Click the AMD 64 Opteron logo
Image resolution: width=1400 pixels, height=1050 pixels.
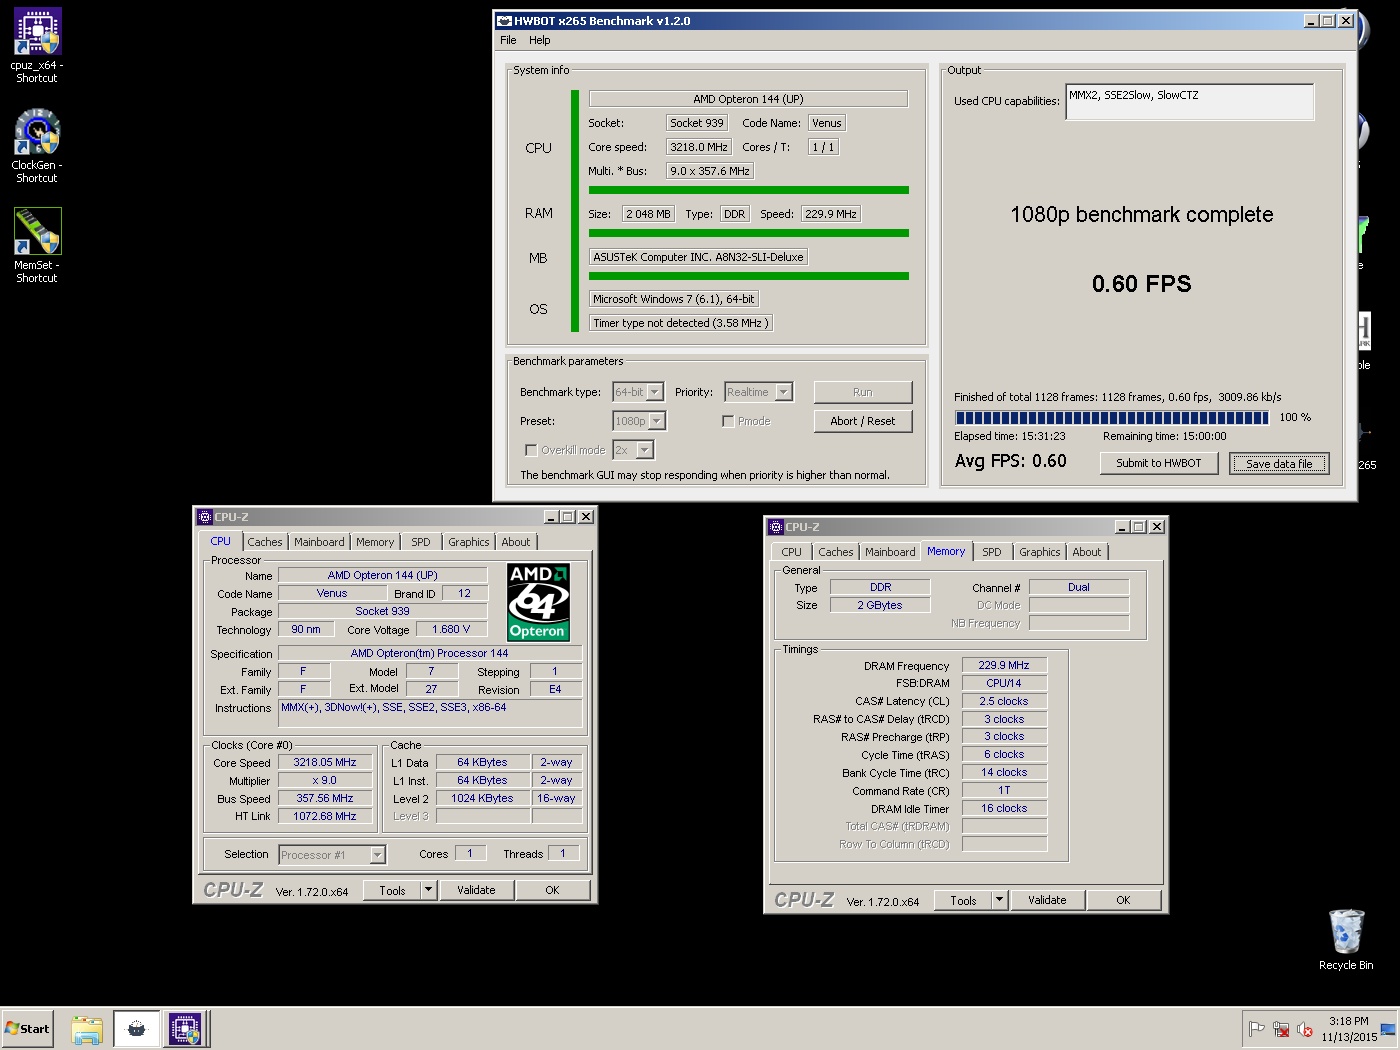(538, 601)
